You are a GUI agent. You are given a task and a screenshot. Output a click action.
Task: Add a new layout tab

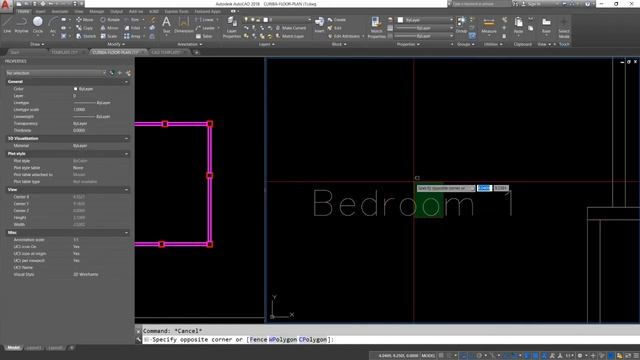[x=71, y=348]
